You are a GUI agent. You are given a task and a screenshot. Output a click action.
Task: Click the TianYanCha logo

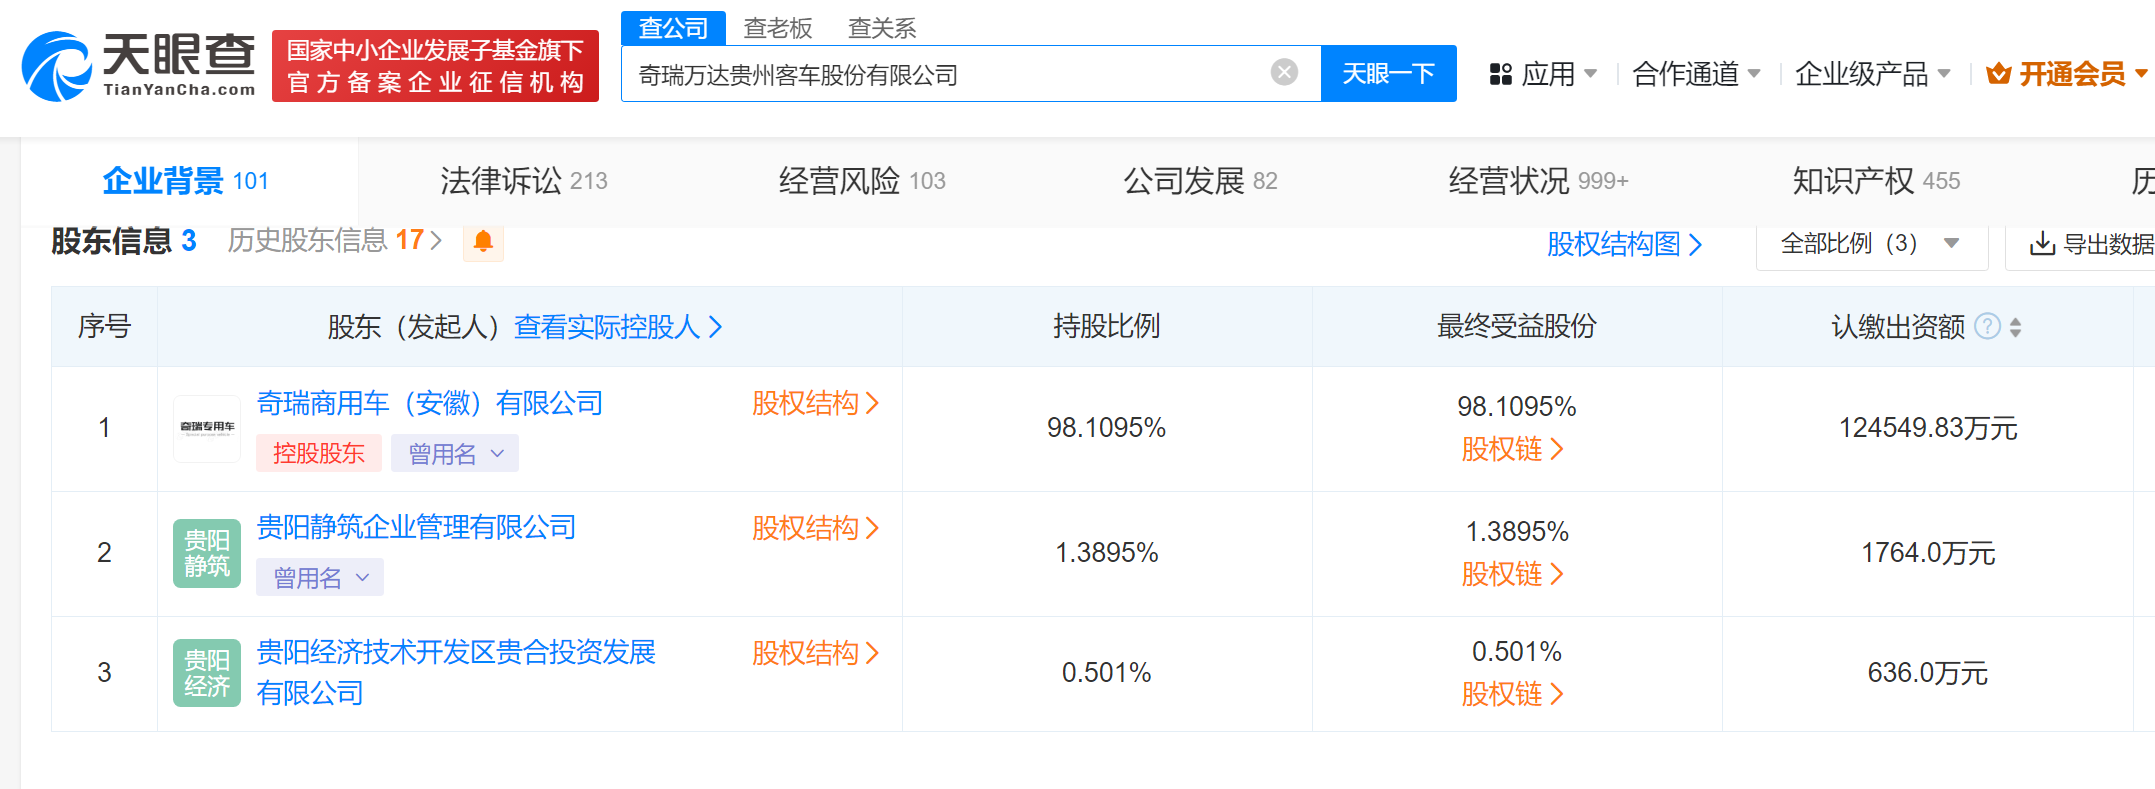point(139,66)
